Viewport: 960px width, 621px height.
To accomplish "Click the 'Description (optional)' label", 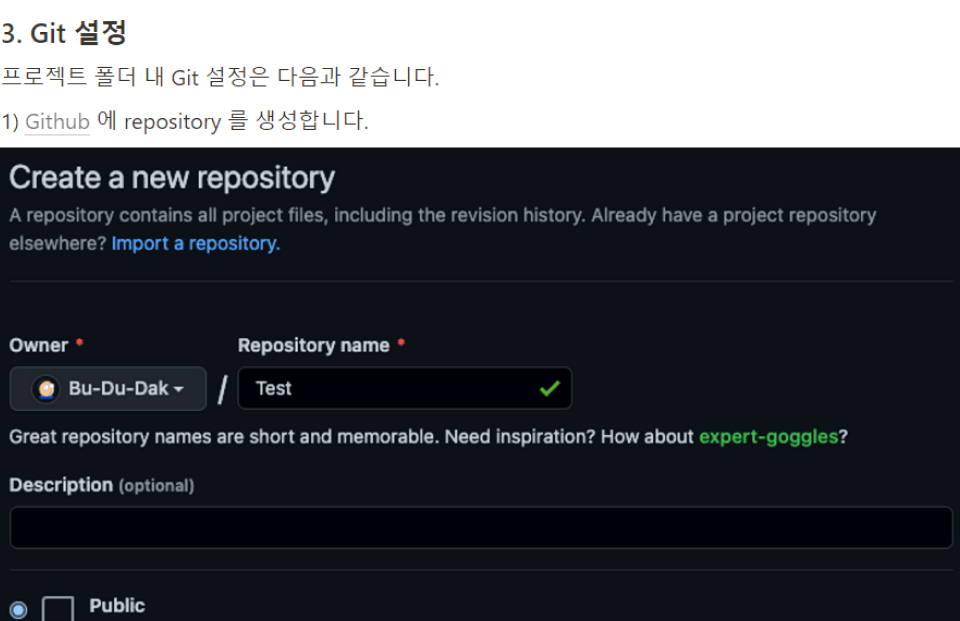I will pos(102,485).
